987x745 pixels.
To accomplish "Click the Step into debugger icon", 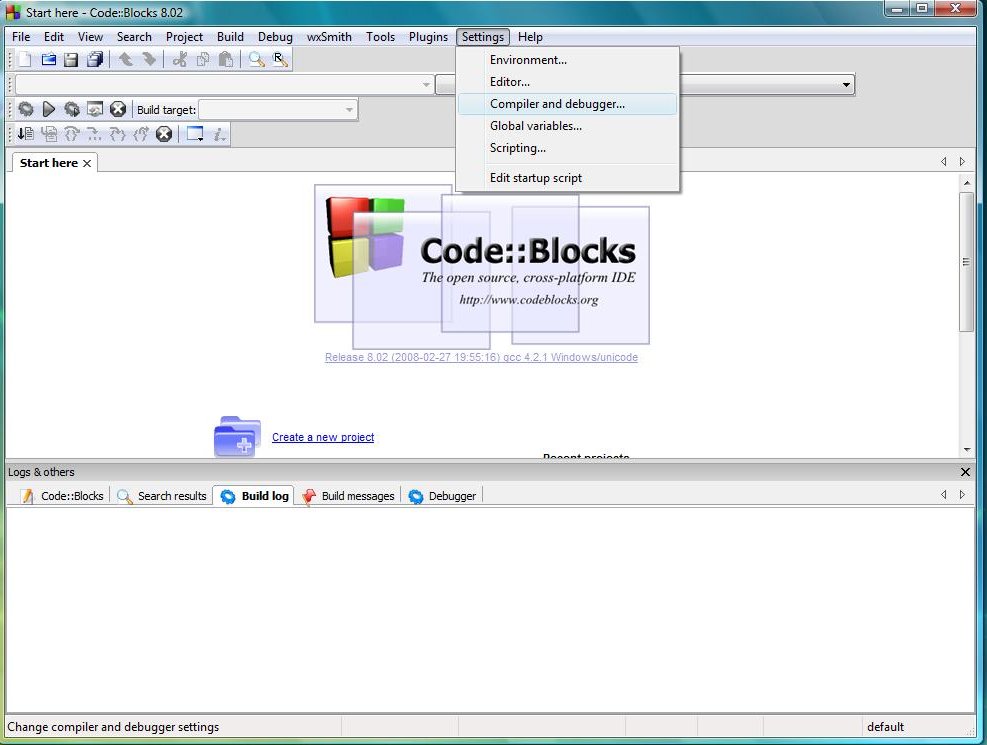I will [118, 134].
